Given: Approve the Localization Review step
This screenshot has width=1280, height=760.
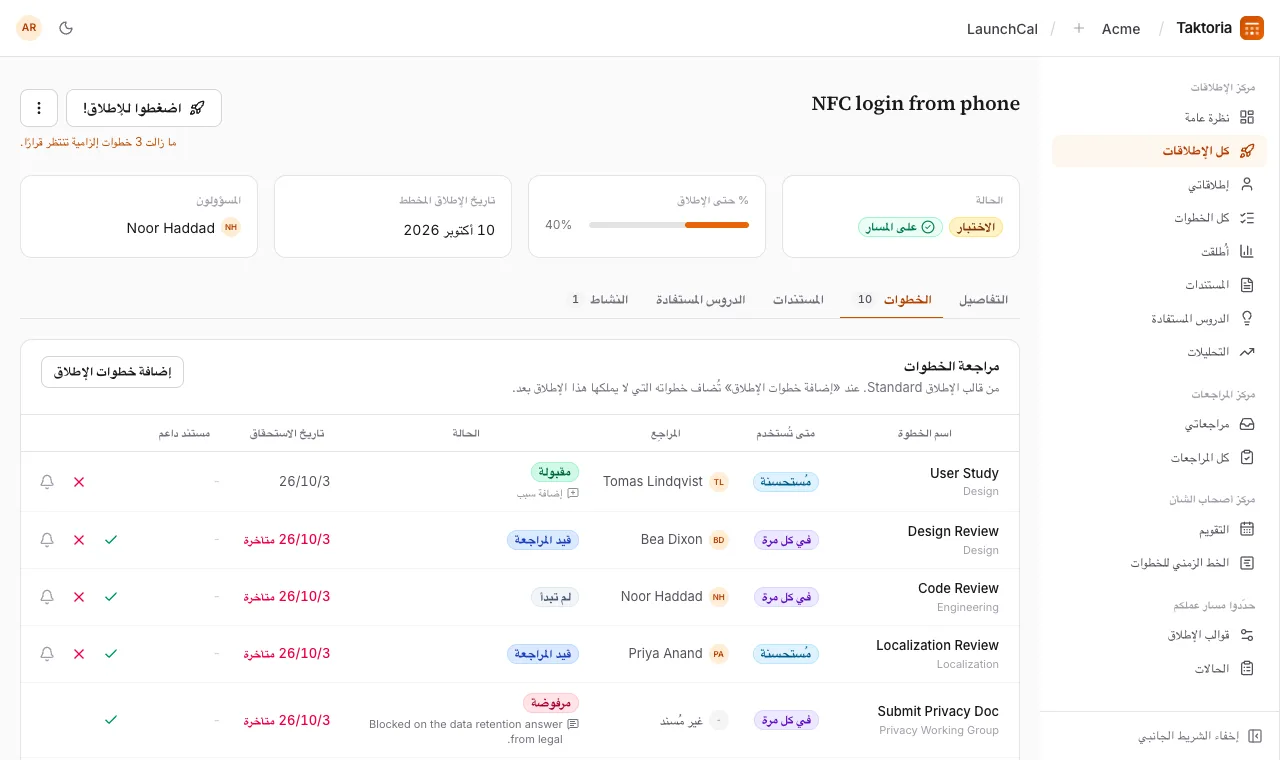Looking at the screenshot, I should pyautogui.click(x=111, y=654).
